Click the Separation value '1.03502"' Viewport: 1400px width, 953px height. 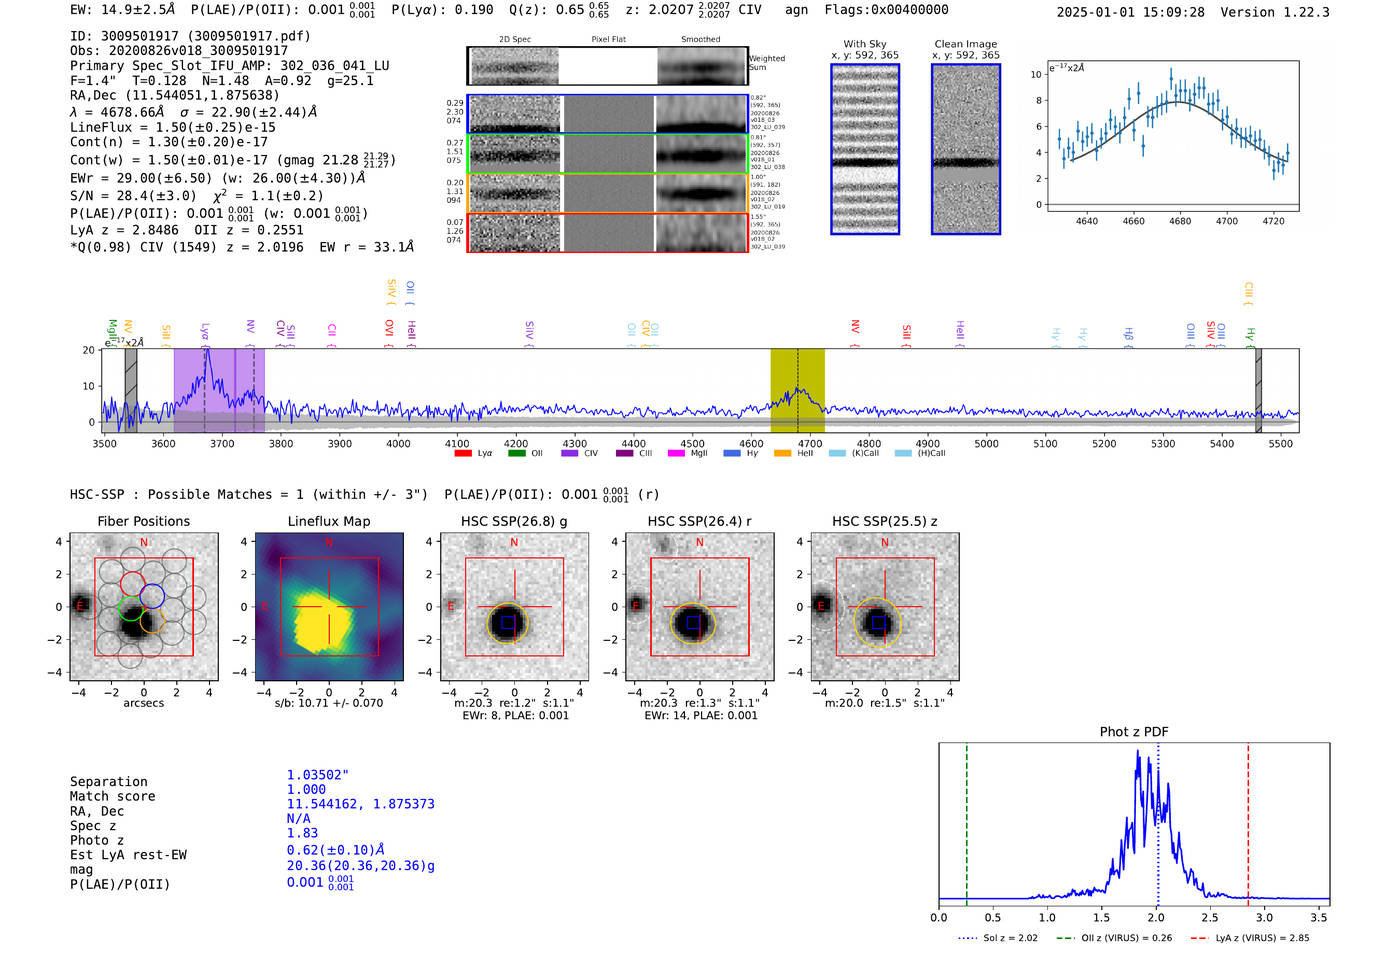click(318, 775)
